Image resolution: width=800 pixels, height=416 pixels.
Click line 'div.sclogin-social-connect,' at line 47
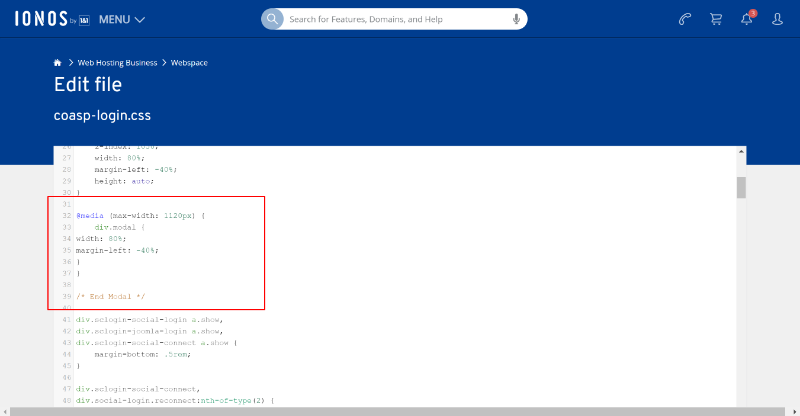click(138, 389)
